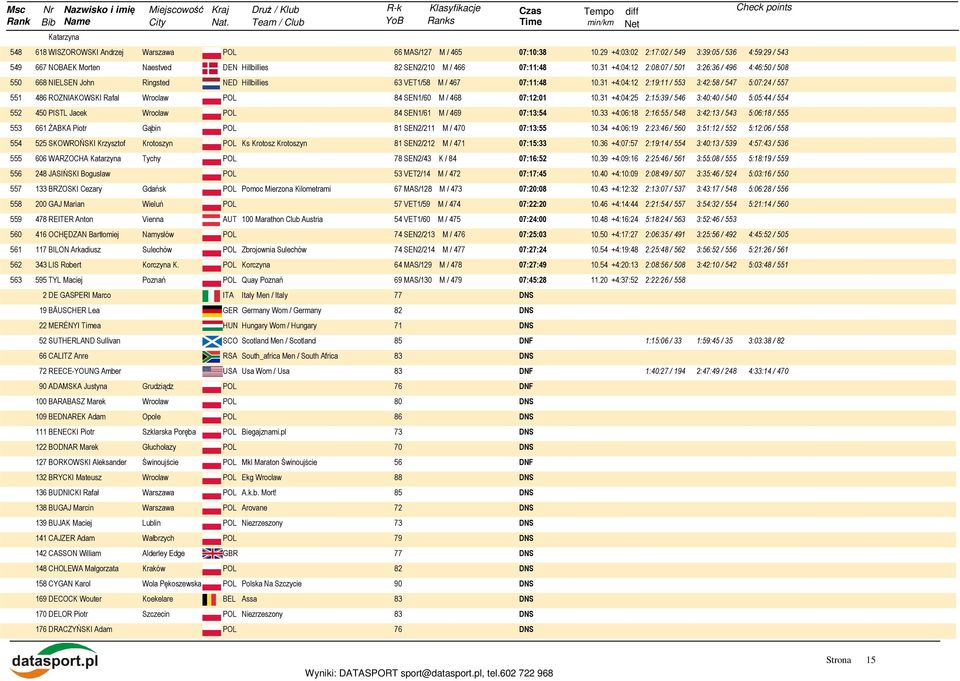Click the British flag beside CASSON William
This screenshot has height=681, width=960.
click(x=212, y=554)
